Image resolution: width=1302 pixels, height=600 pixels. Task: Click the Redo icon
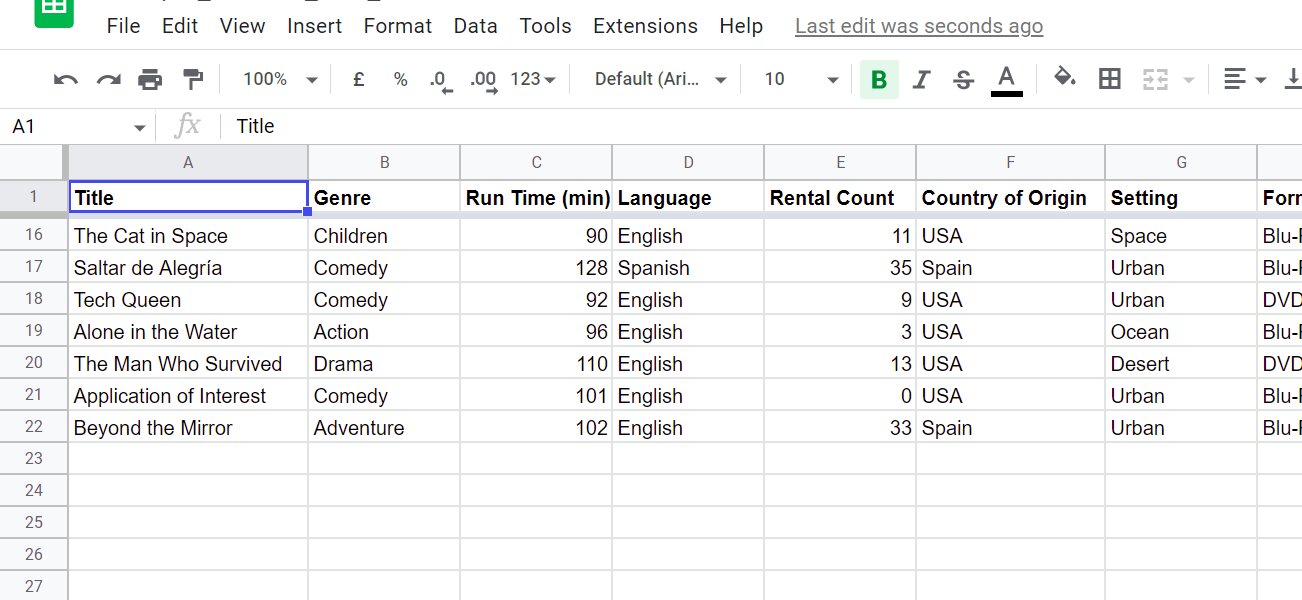107,78
